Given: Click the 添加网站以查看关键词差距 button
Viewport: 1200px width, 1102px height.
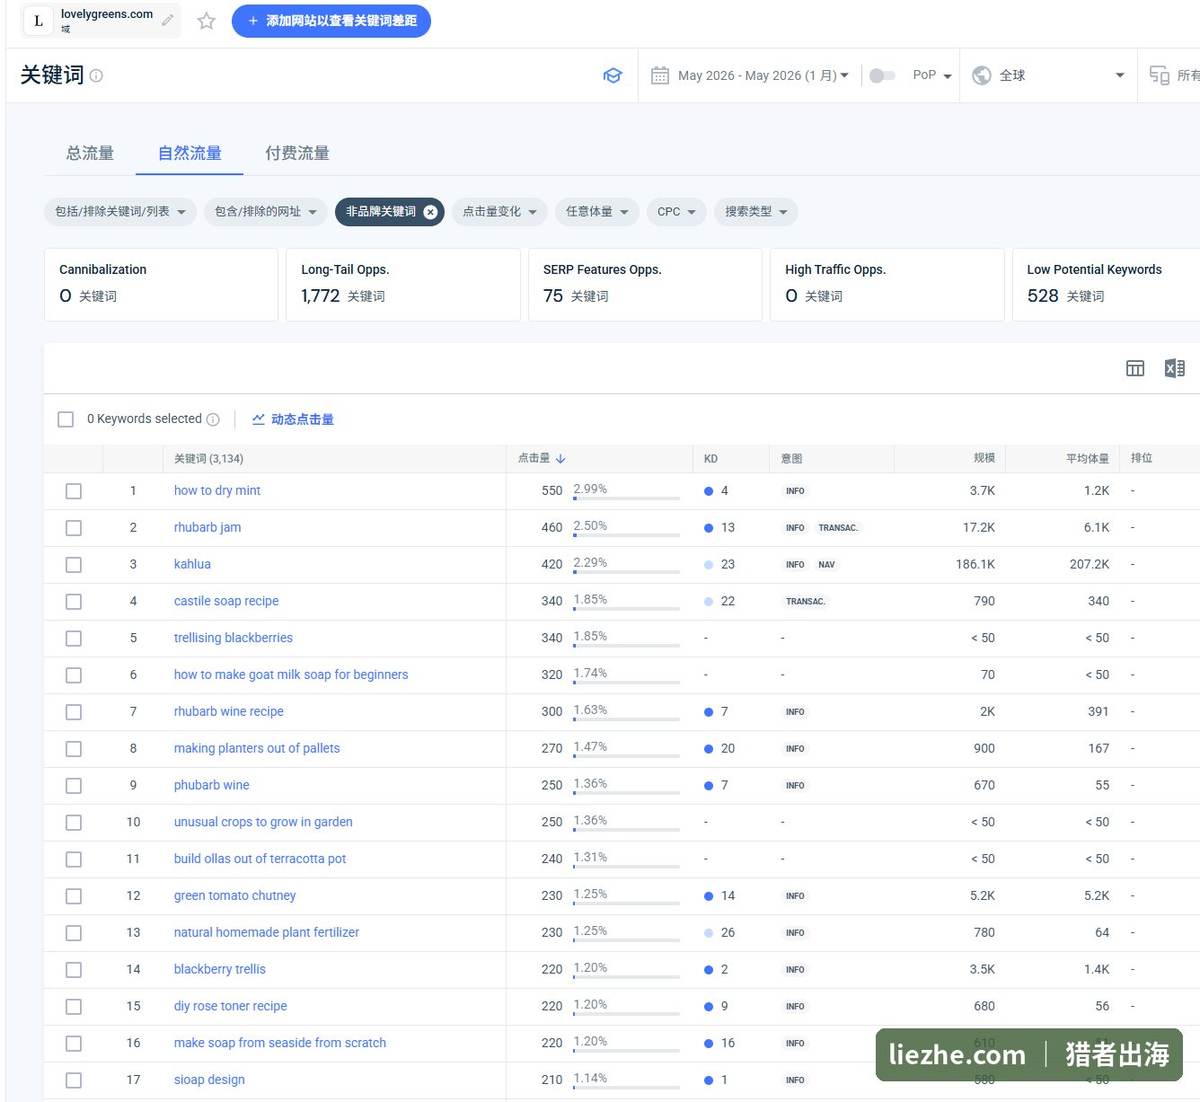Looking at the screenshot, I should [x=331, y=21].
